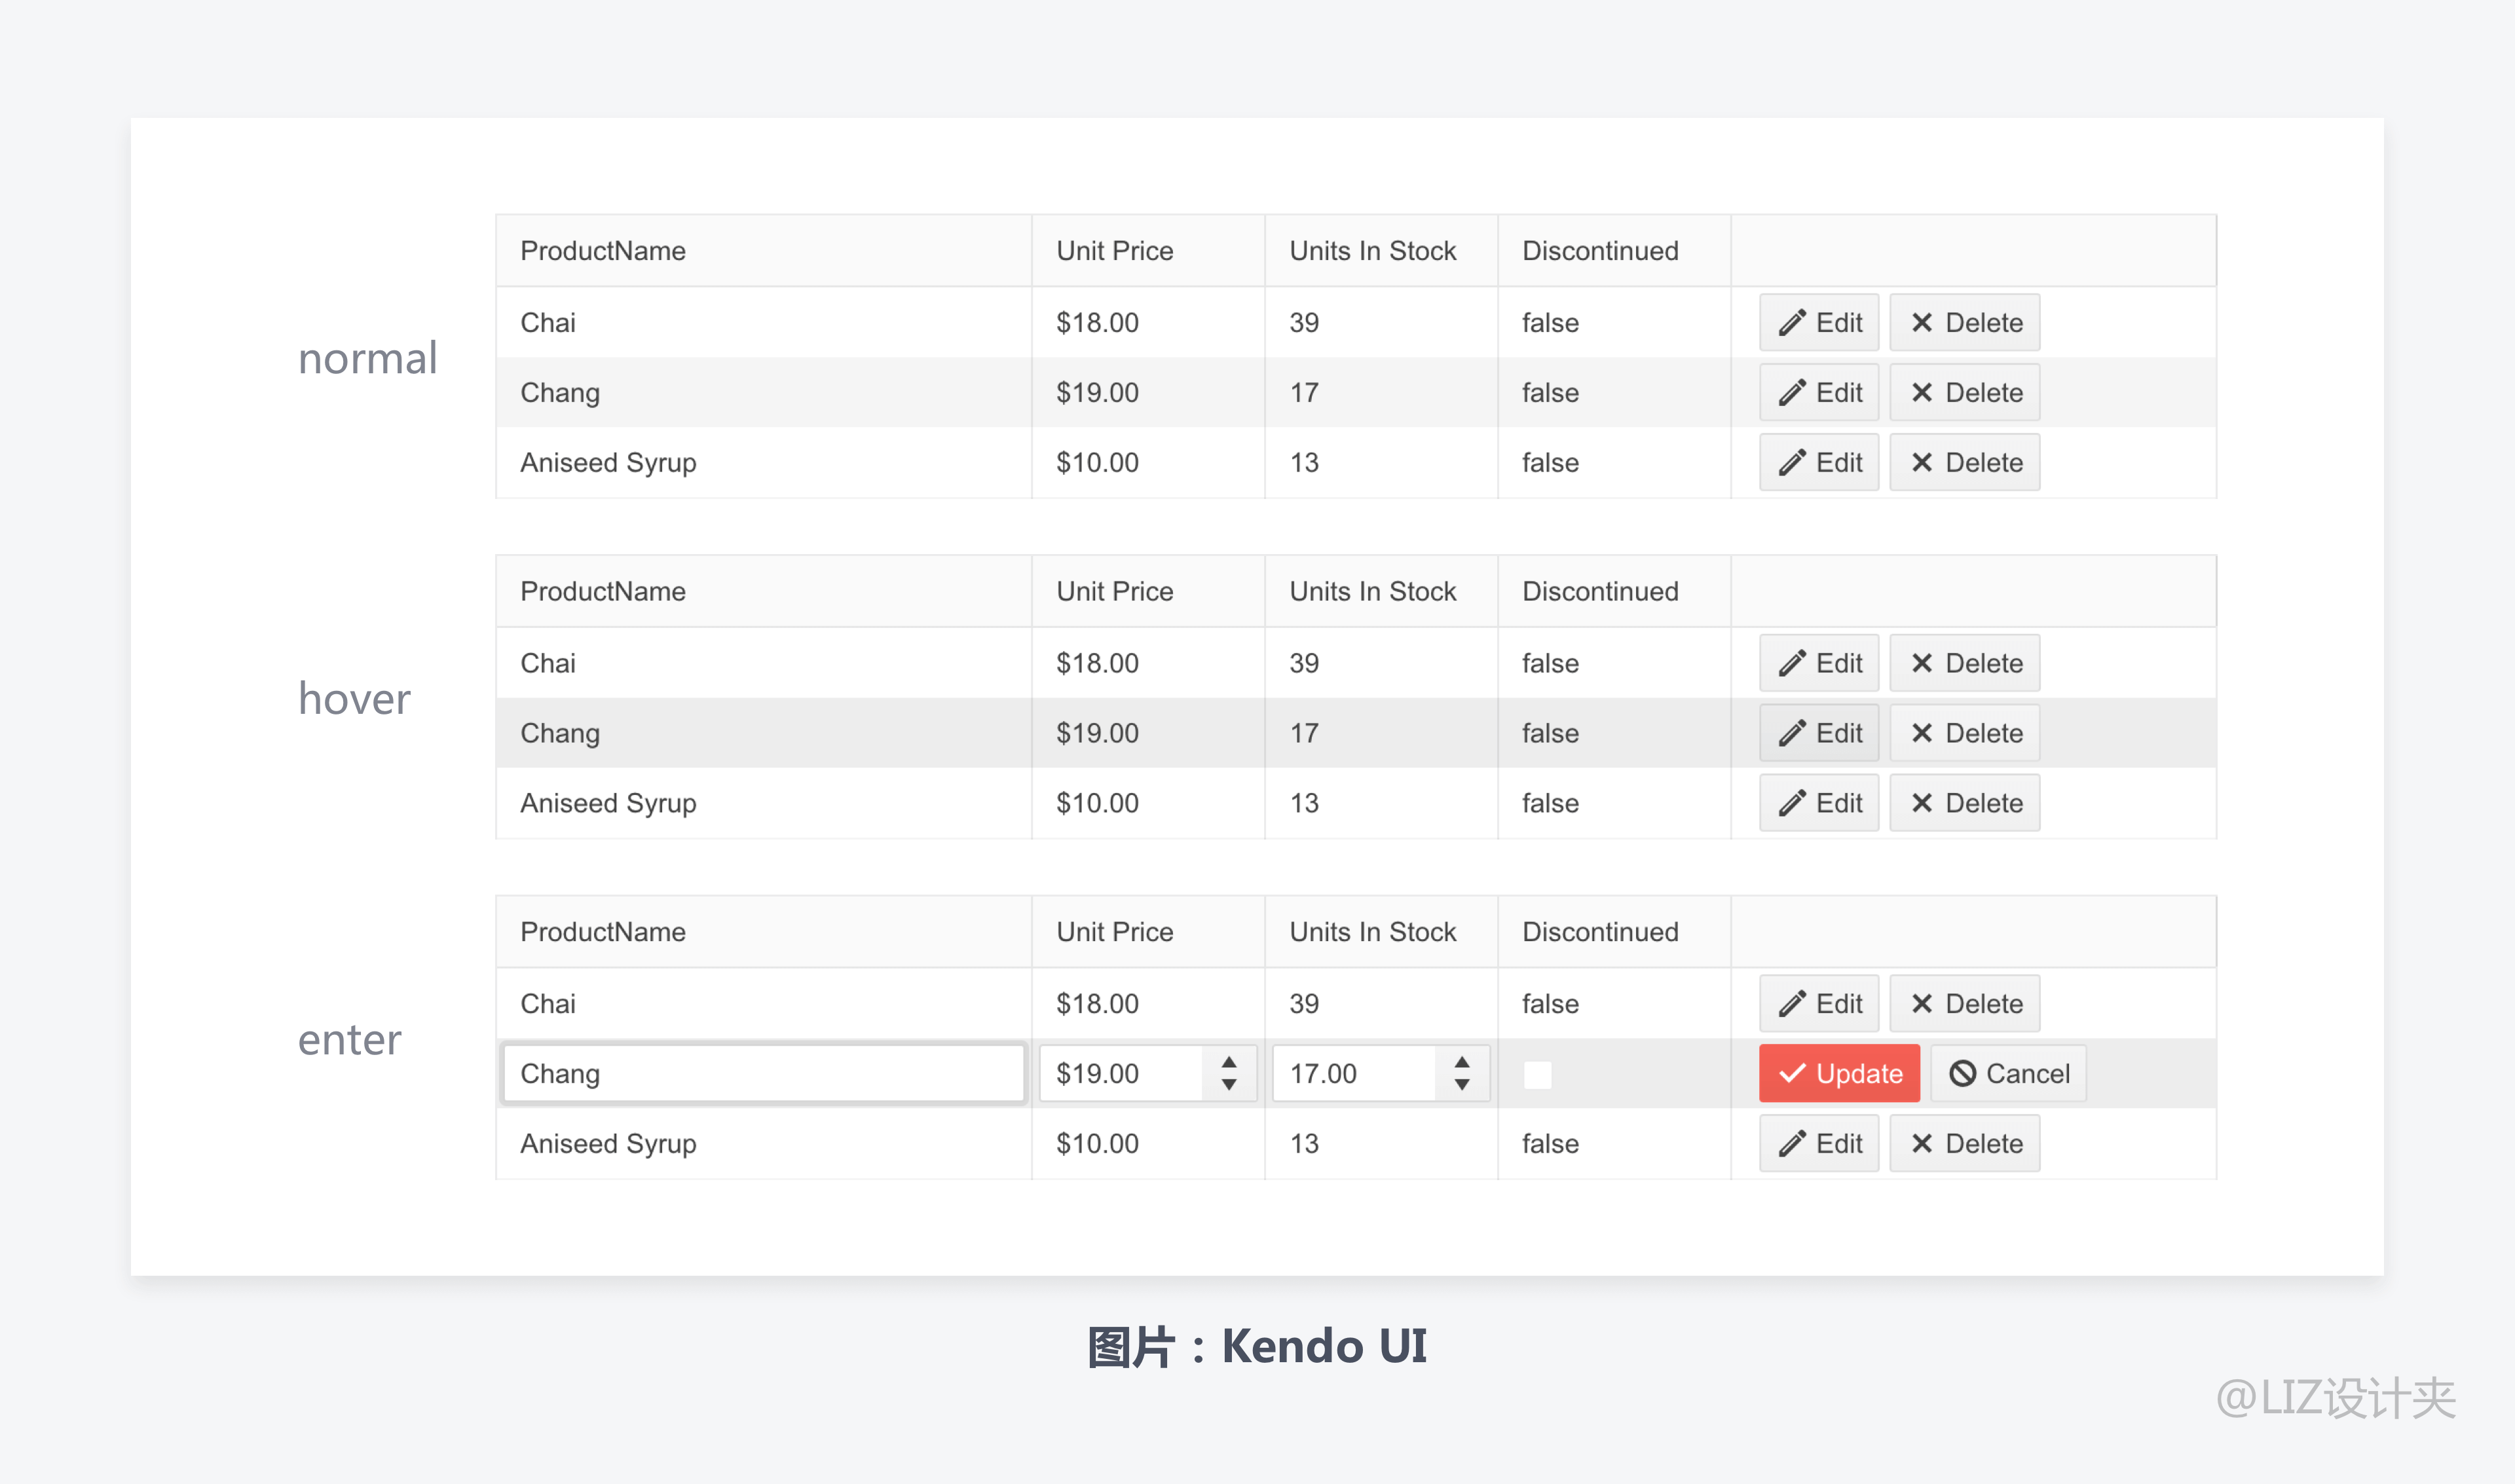Increase the 17.00 units value with up arrow

tap(1462, 1062)
